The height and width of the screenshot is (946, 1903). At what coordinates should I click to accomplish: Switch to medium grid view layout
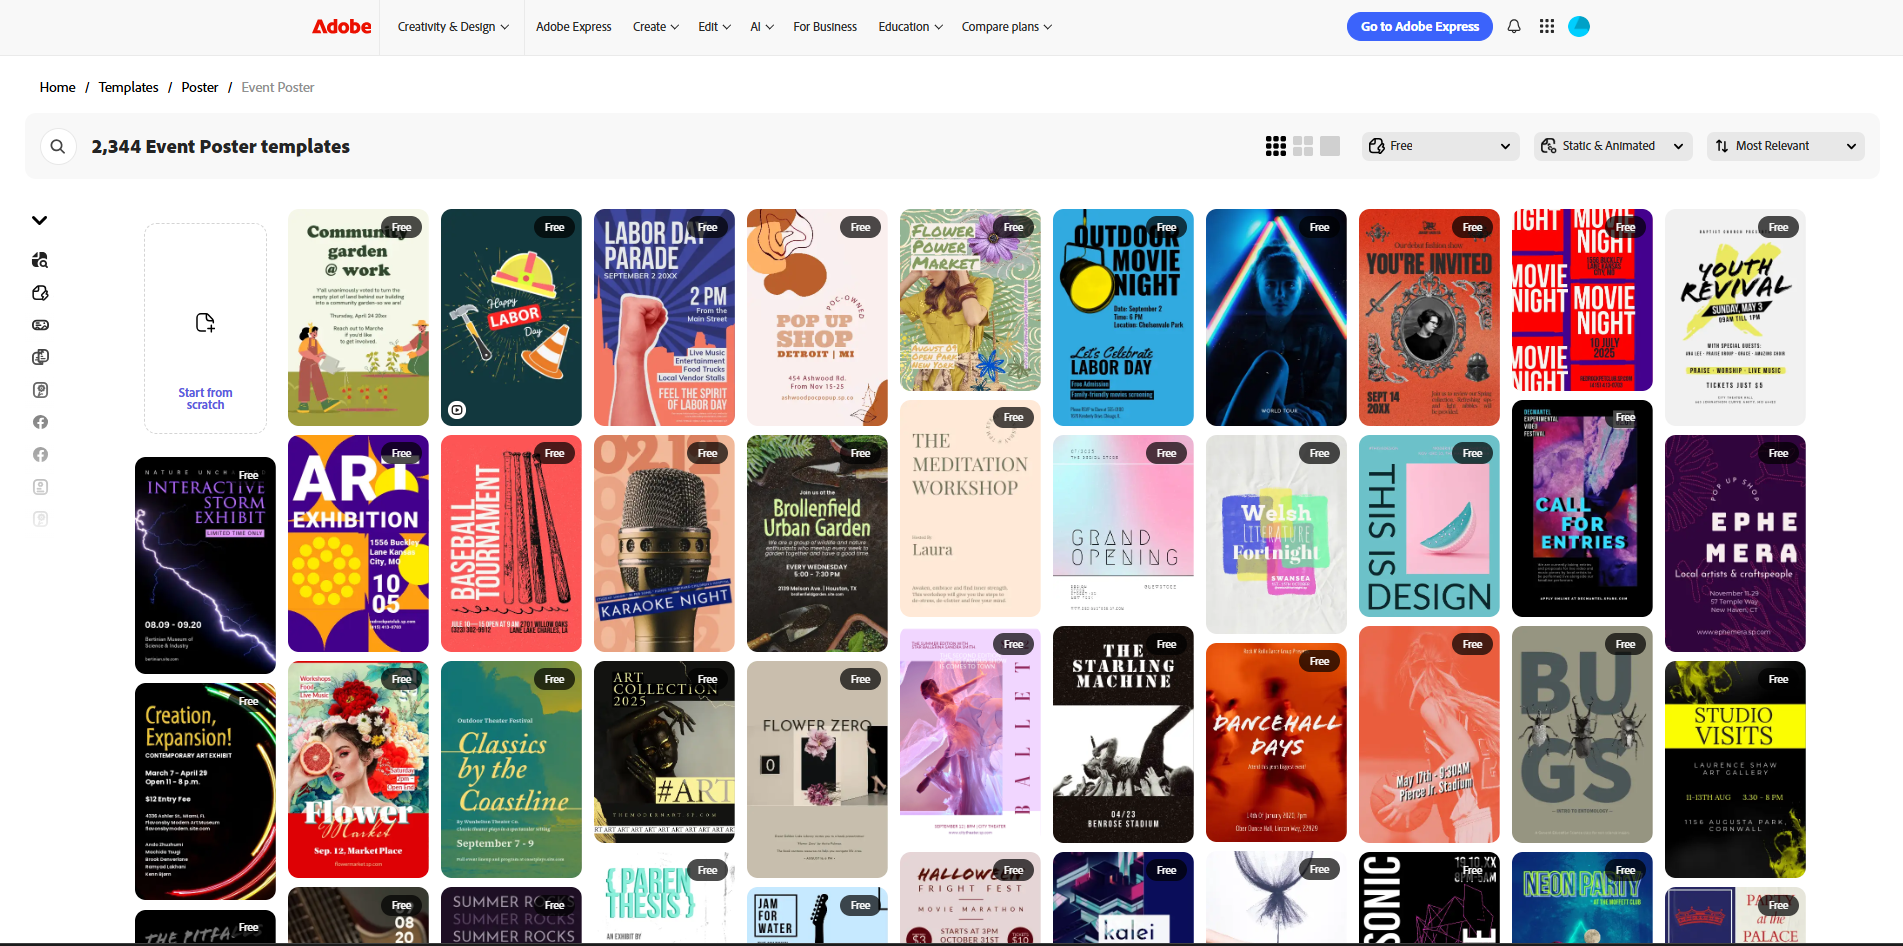pos(1303,146)
